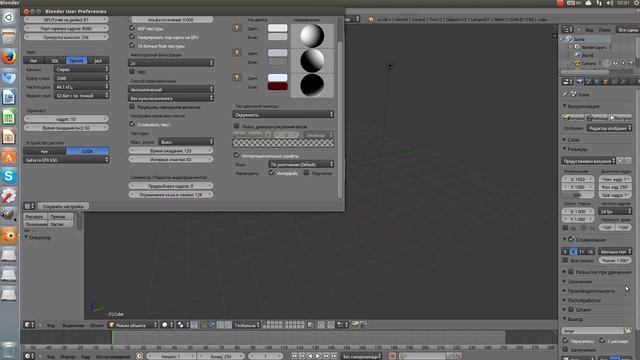Click the OpenGL render animation icon in 3D header

click(x=363, y=324)
